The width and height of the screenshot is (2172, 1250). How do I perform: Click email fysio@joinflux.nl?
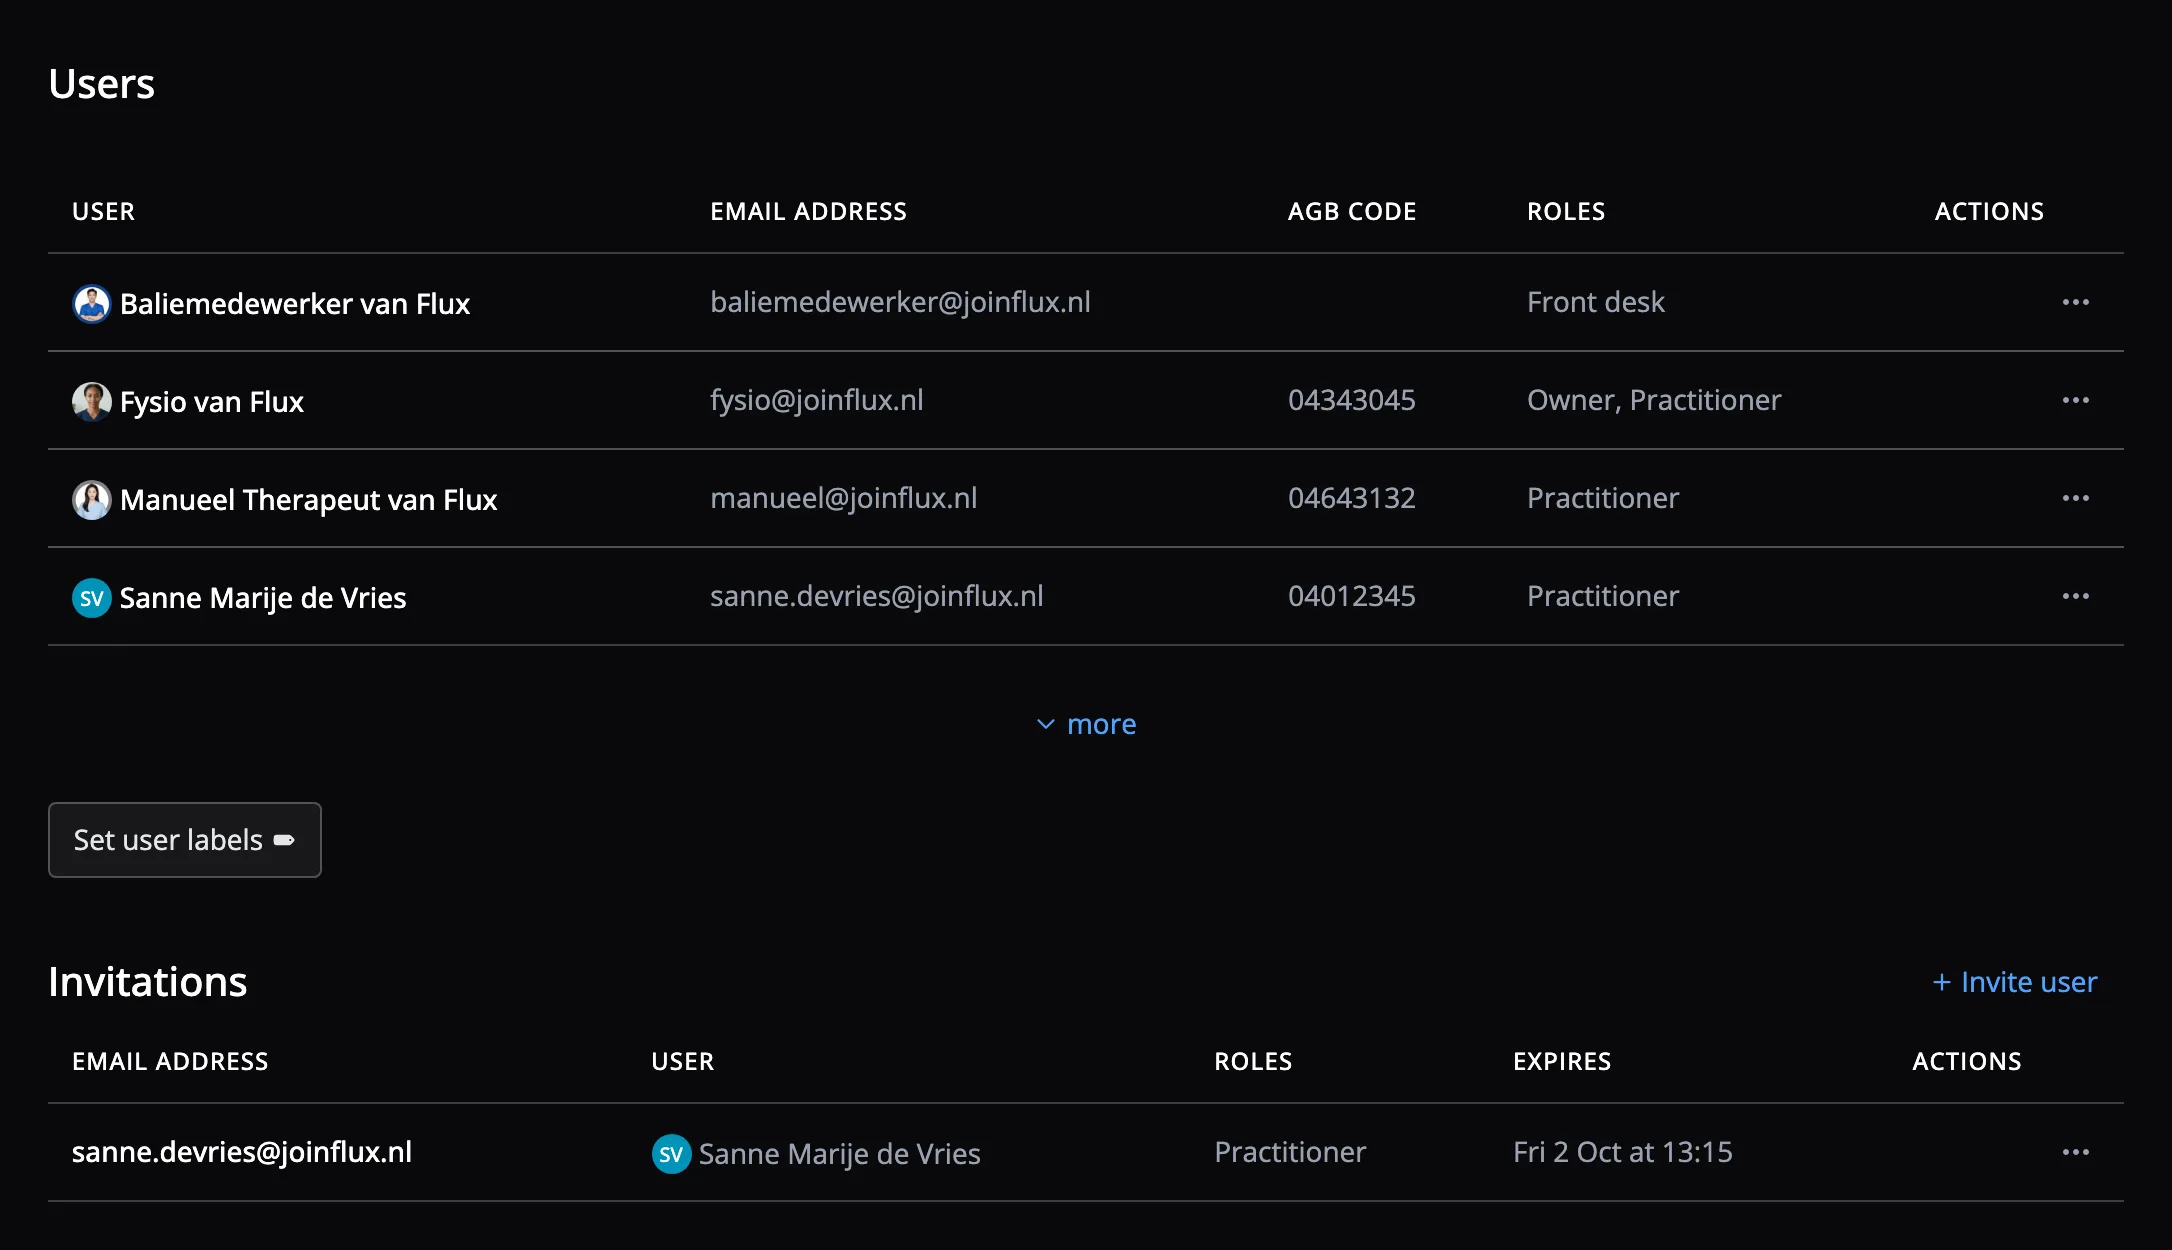pyautogui.click(x=817, y=400)
